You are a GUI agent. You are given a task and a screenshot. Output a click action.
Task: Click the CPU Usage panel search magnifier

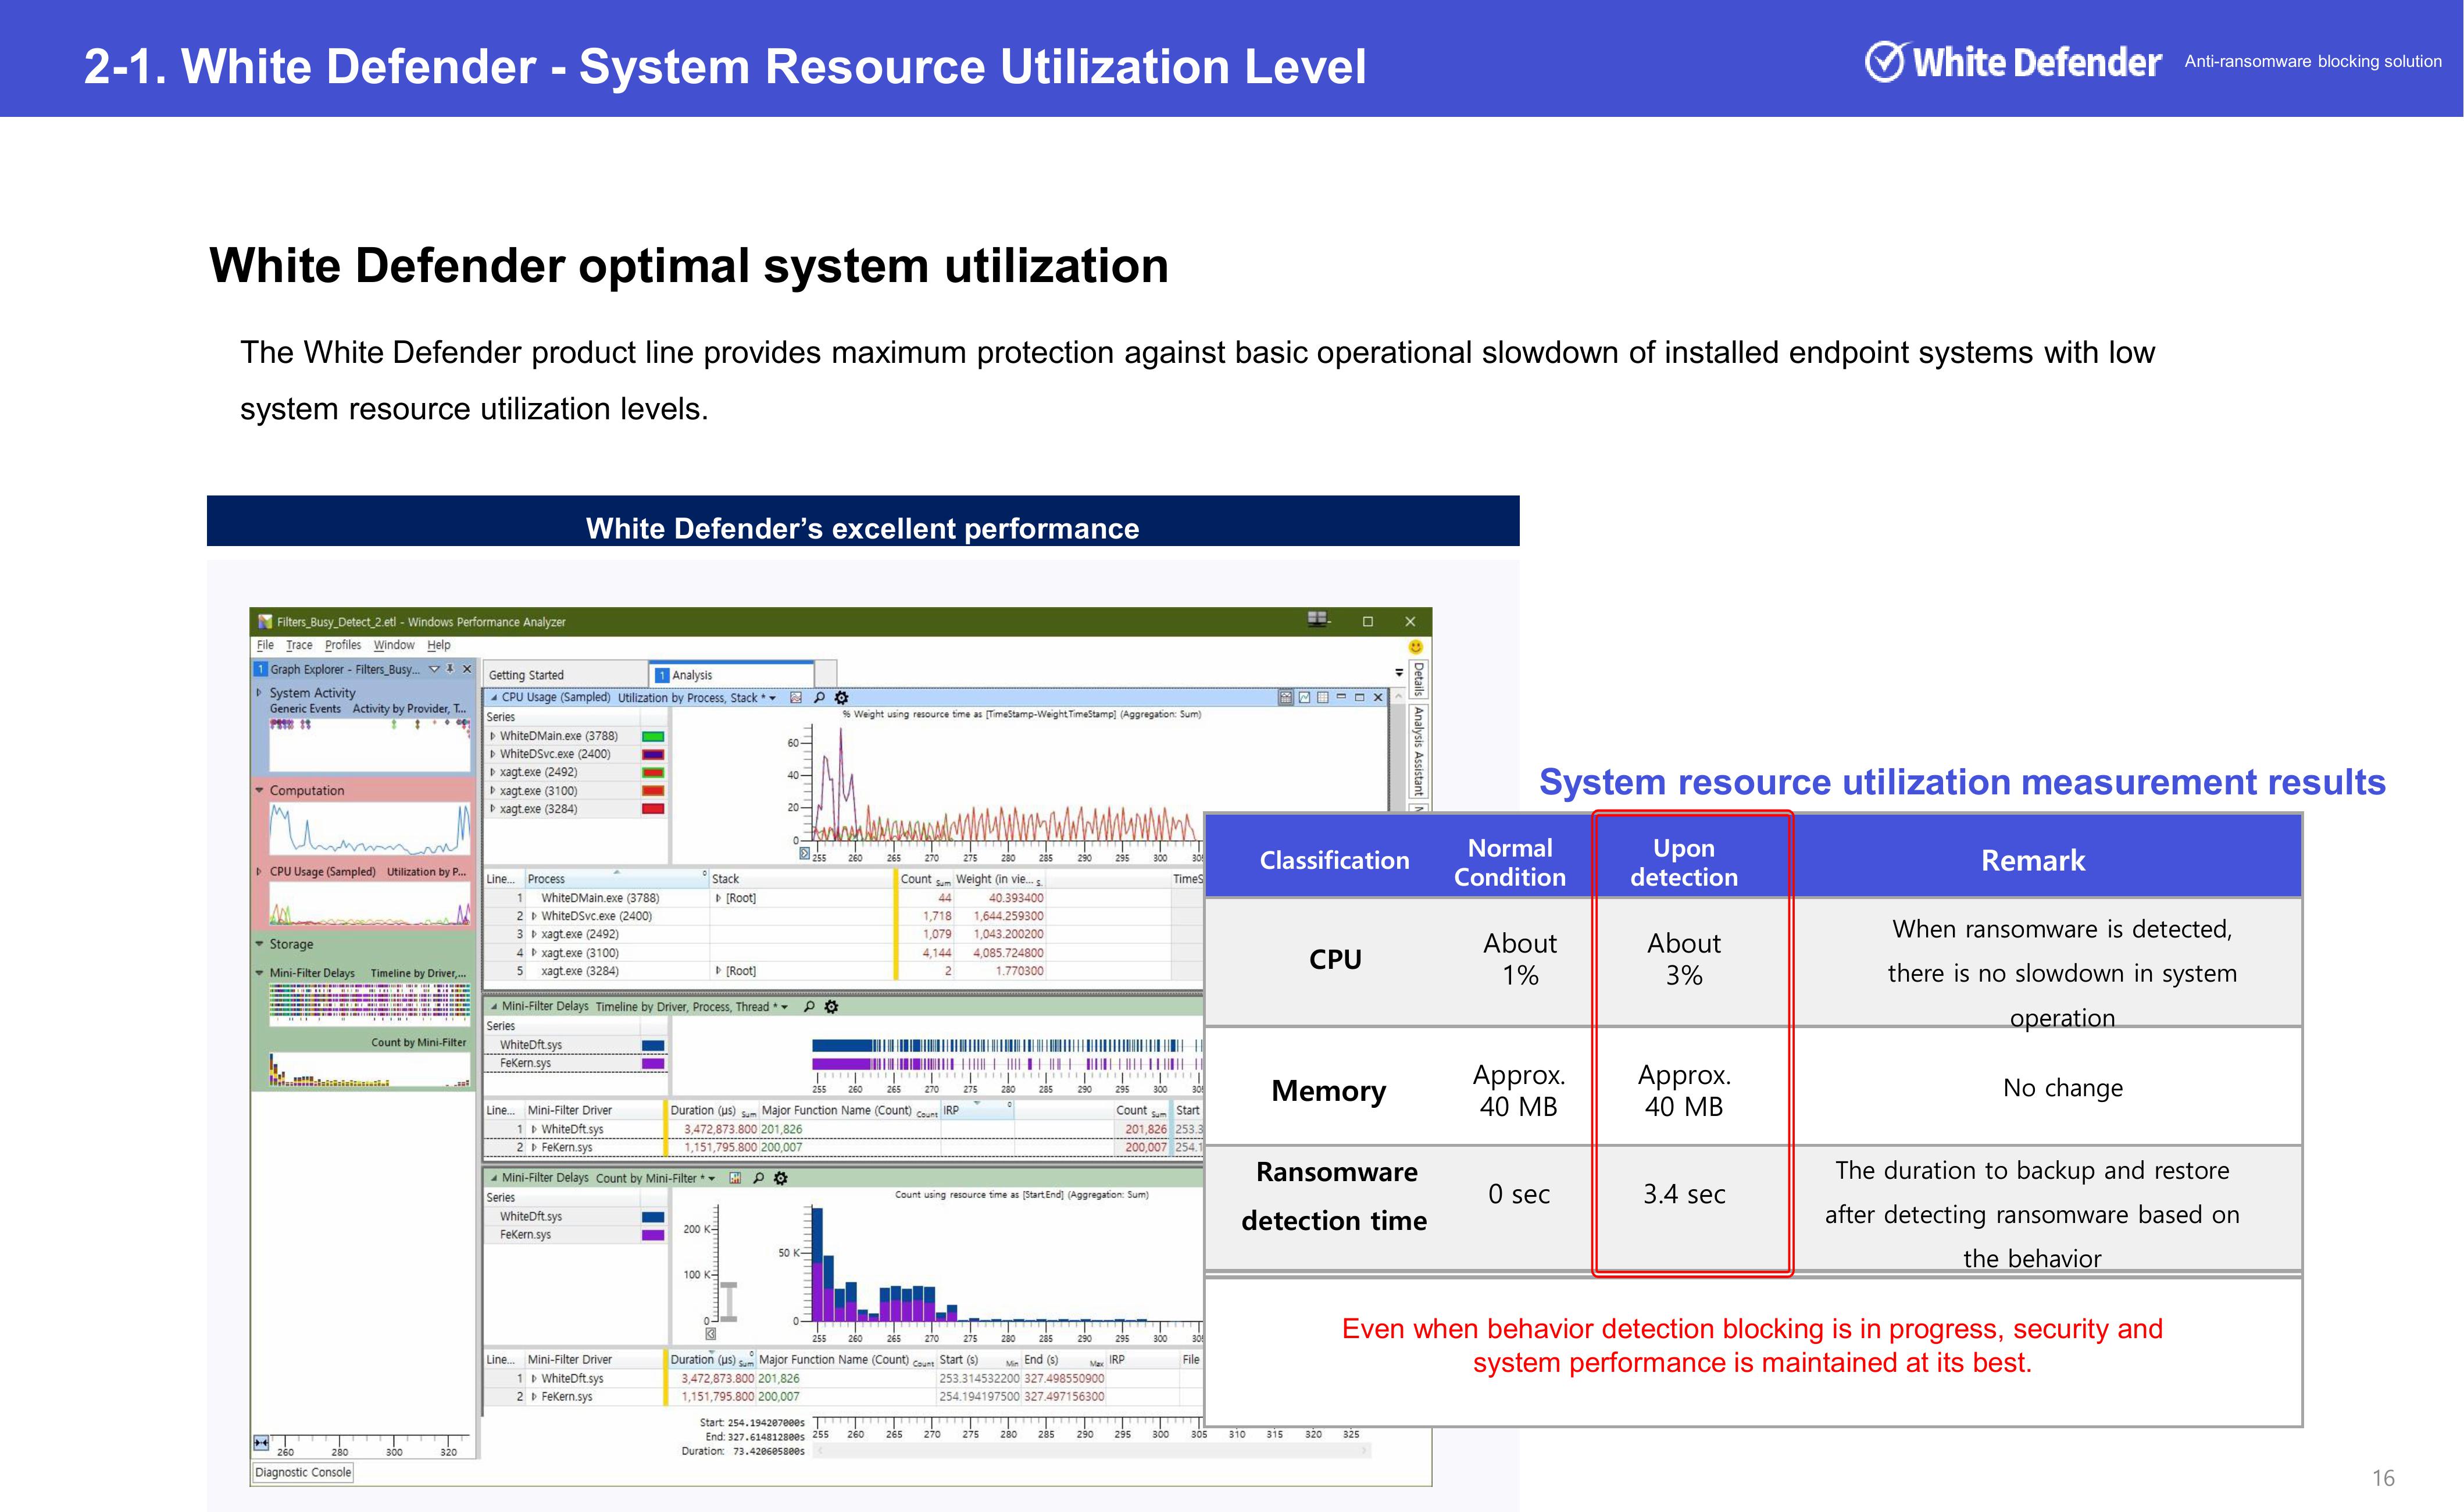[819, 698]
